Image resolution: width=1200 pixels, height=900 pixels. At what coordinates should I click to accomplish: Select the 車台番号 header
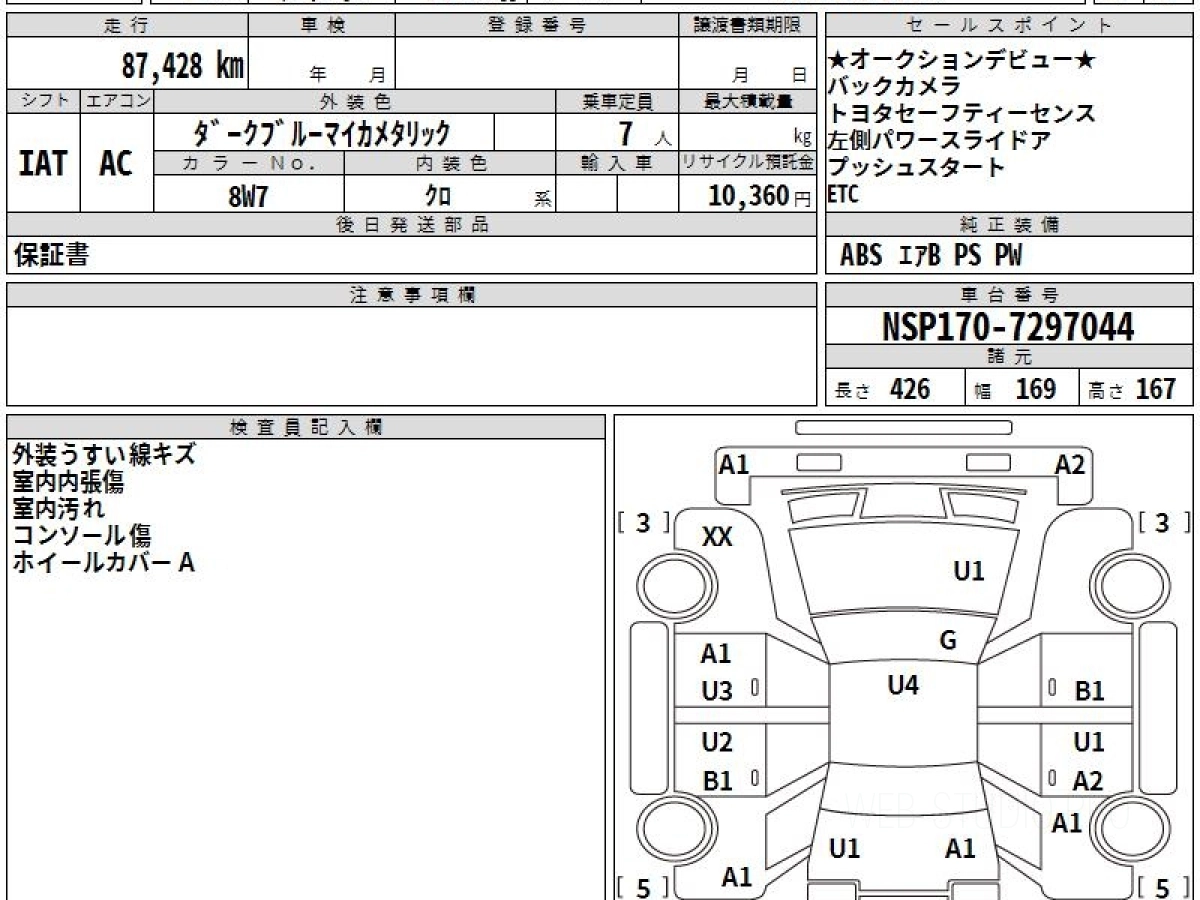(x=1010, y=295)
